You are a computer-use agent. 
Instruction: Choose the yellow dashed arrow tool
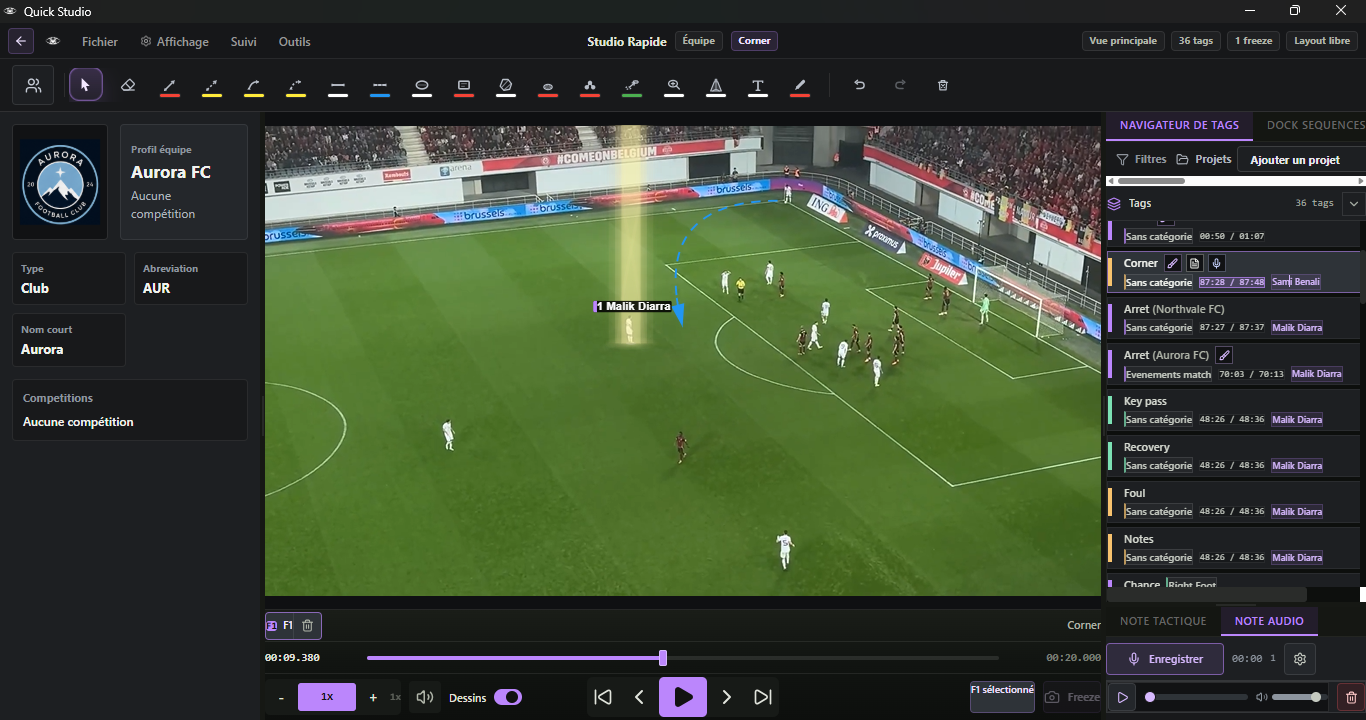click(212, 85)
